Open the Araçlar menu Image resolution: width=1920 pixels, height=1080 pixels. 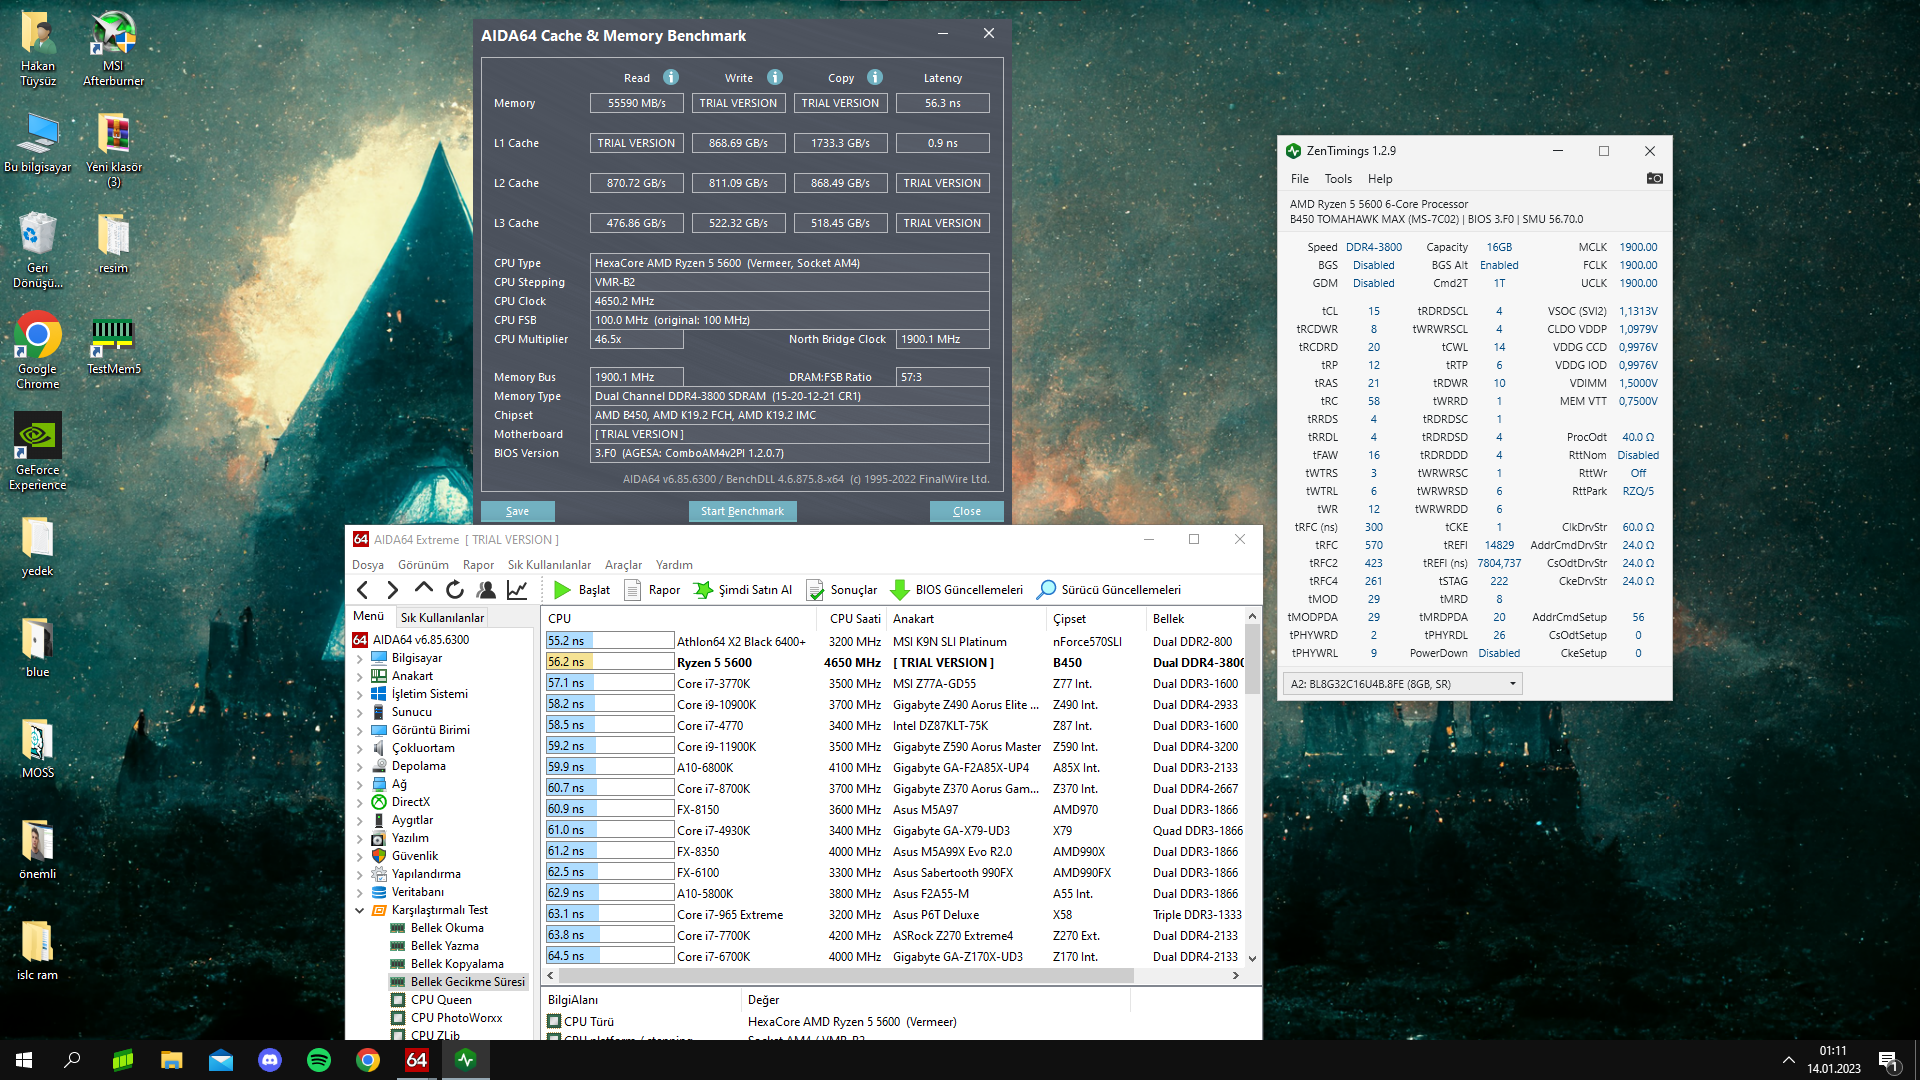pyautogui.click(x=623, y=565)
